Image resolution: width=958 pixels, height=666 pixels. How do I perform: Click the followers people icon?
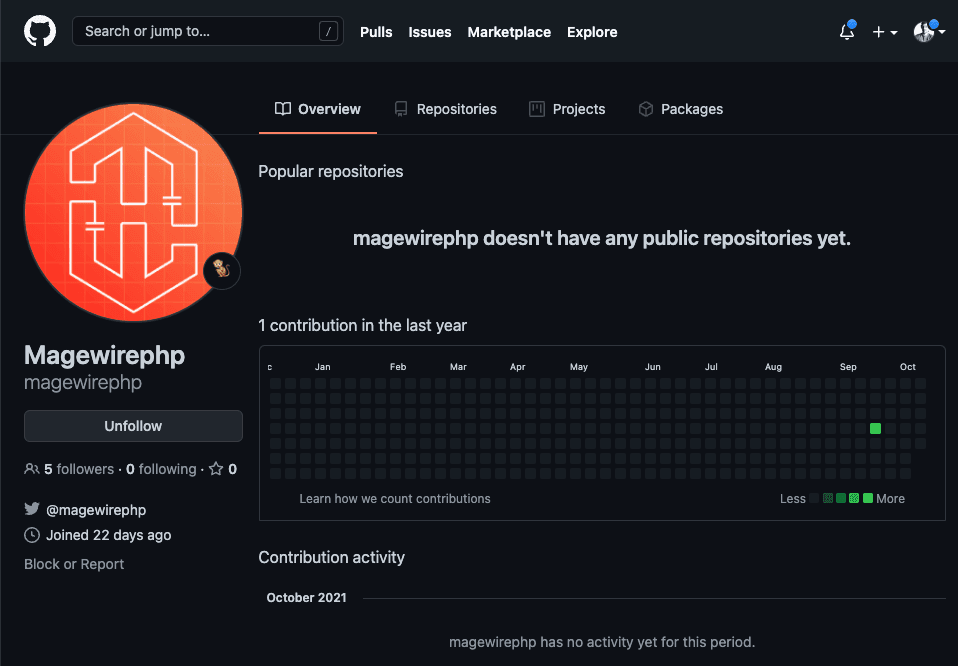point(32,469)
